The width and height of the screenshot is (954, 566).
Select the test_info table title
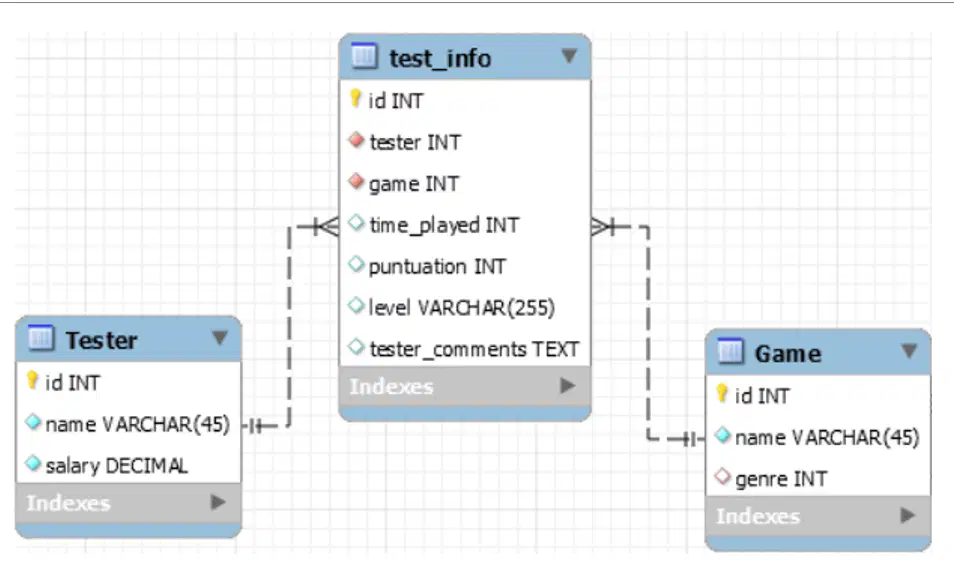440,59
